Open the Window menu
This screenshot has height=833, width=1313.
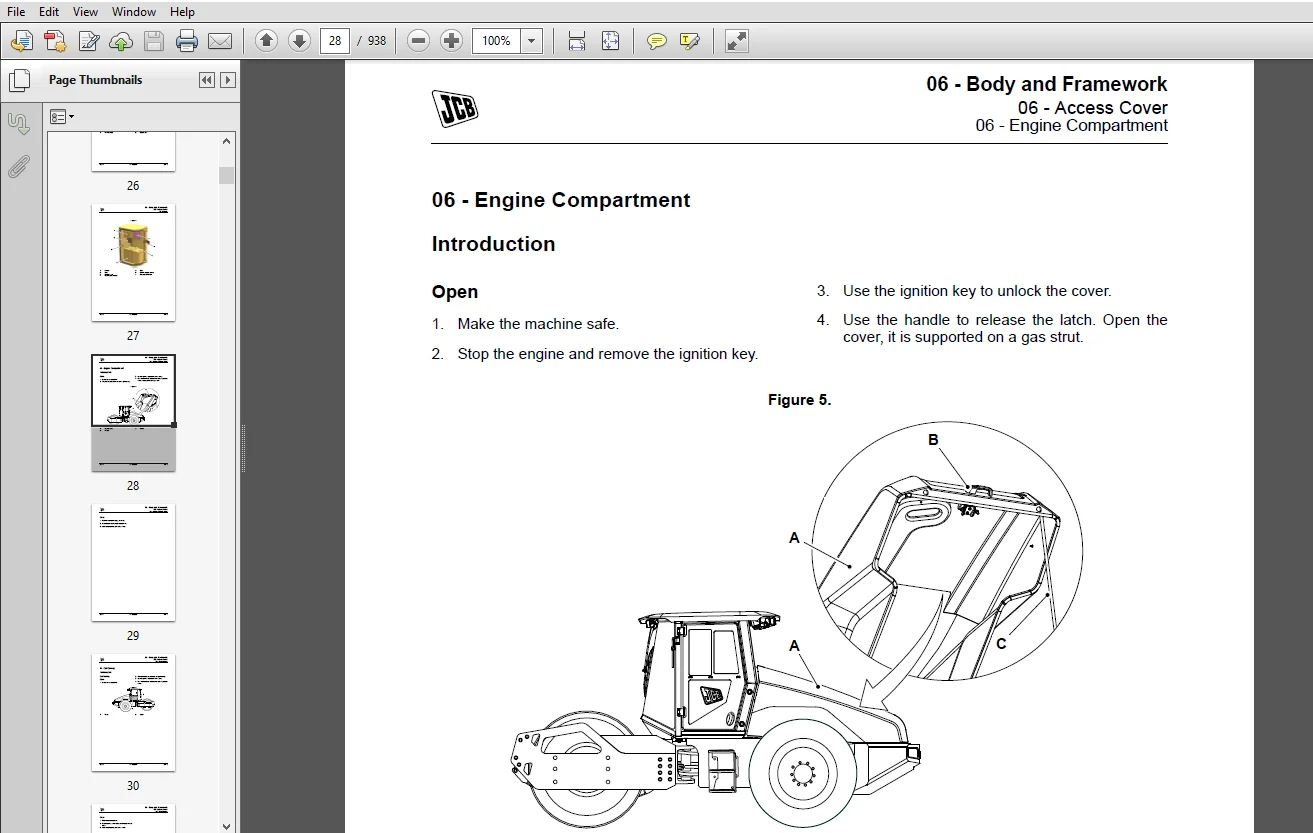134,12
